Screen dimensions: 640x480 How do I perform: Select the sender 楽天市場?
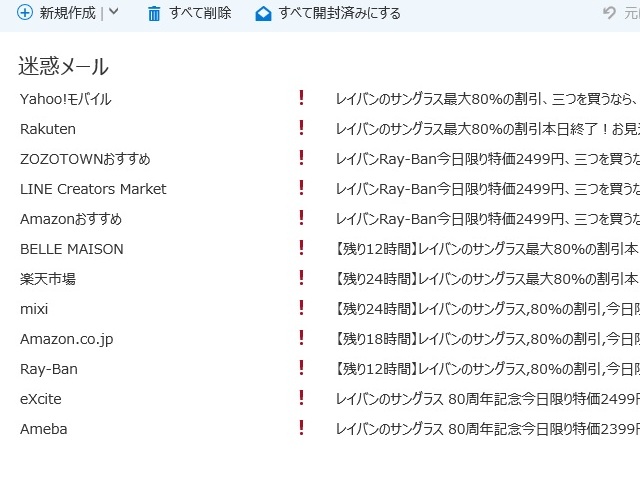tap(48, 279)
